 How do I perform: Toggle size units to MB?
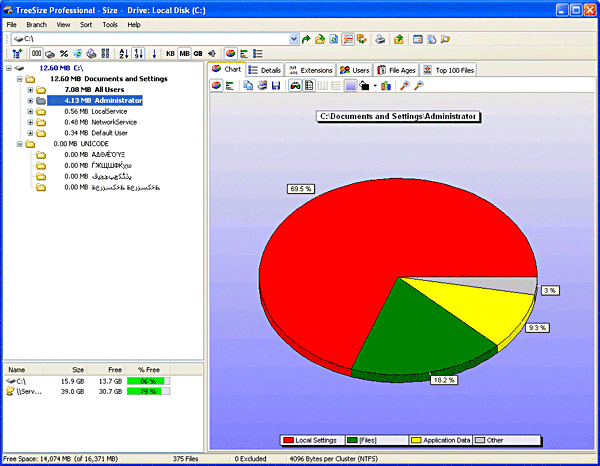coord(184,54)
